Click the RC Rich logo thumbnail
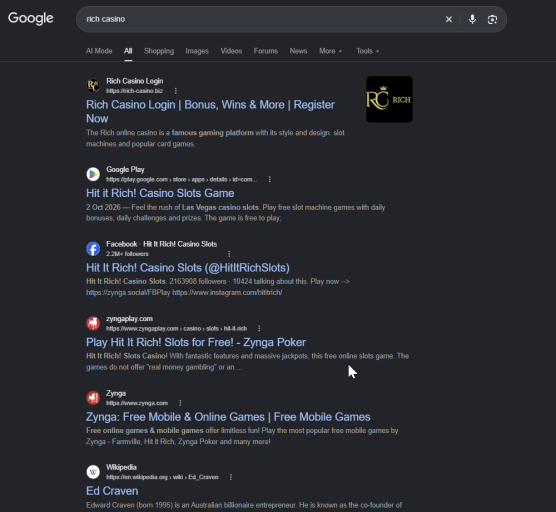This screenshot has height=512, width=556. (x=389, y=99)
